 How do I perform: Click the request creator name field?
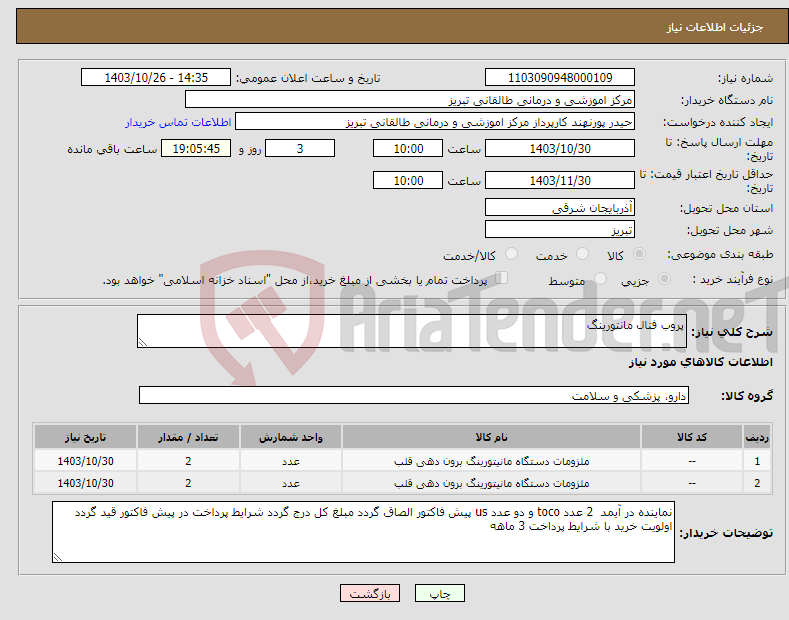click(435, 122)
